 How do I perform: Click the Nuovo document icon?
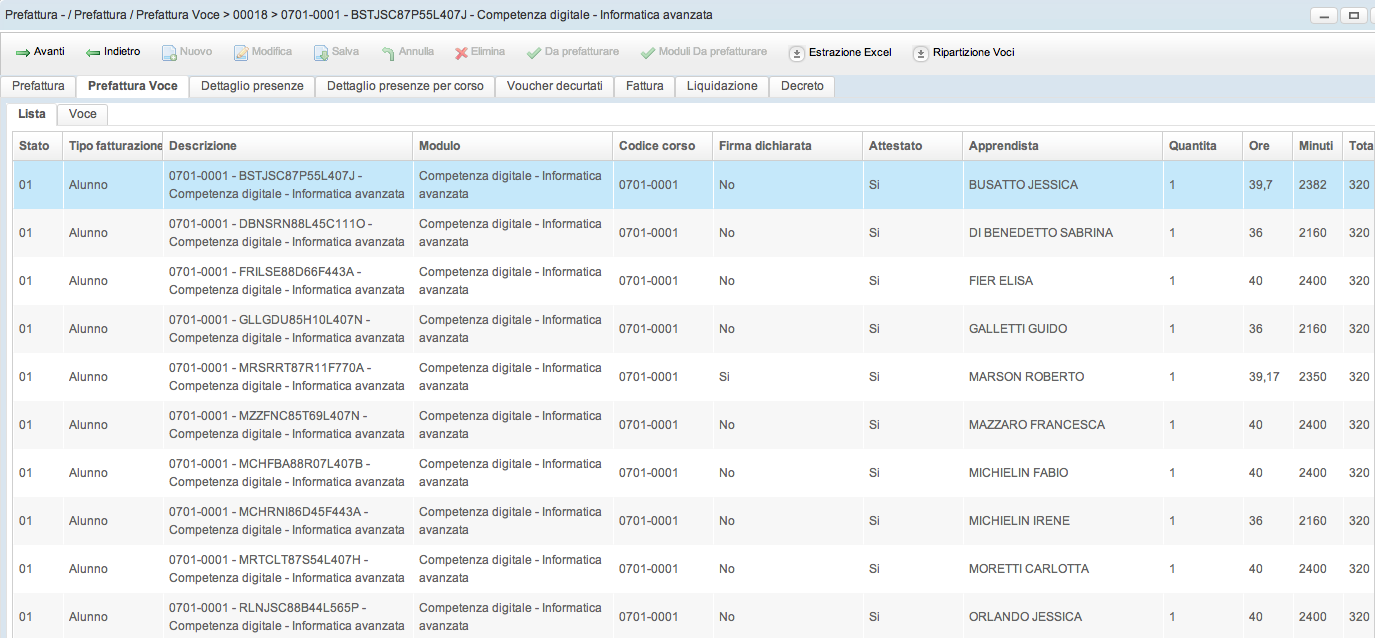coord(169,52)
